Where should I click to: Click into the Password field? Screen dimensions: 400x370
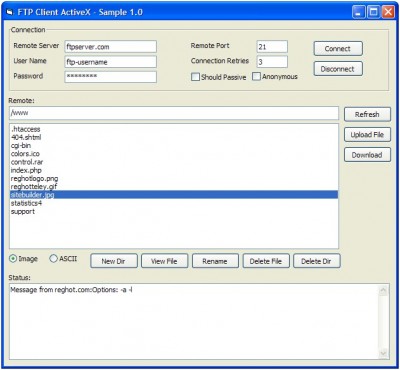110,77
